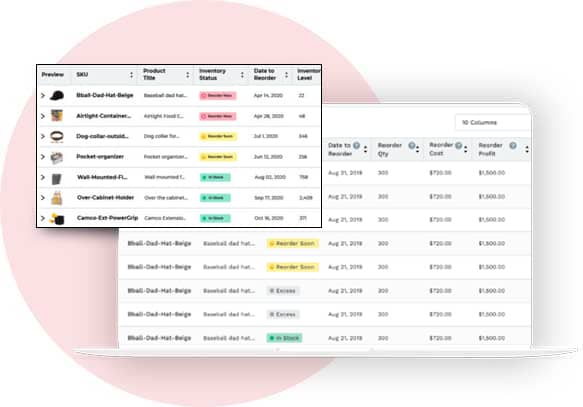Select SKU text Camco-Ext-PowerGrip

[x=107, y=218]
